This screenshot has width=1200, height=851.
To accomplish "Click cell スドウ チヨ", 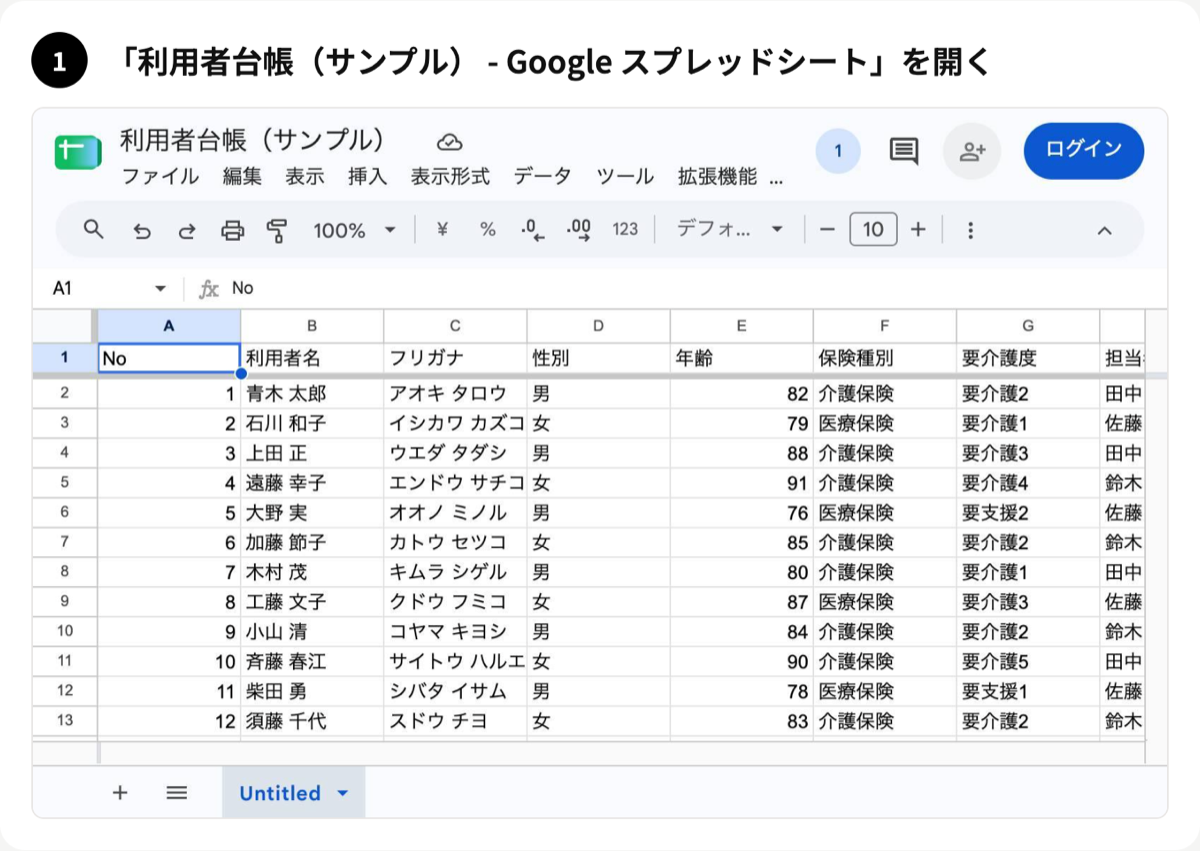I will [x=455, y=721].
